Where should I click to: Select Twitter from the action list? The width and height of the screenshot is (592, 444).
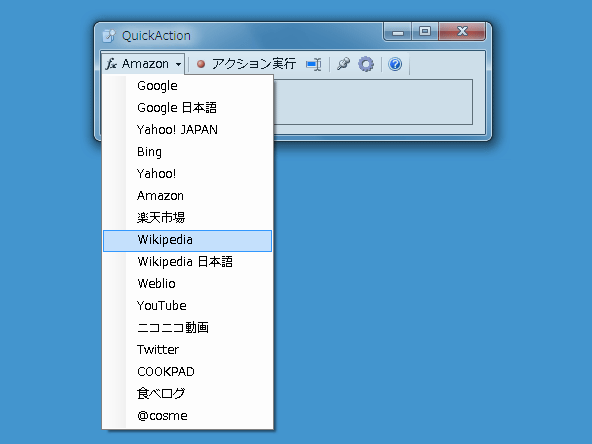(x=187, y=350)
